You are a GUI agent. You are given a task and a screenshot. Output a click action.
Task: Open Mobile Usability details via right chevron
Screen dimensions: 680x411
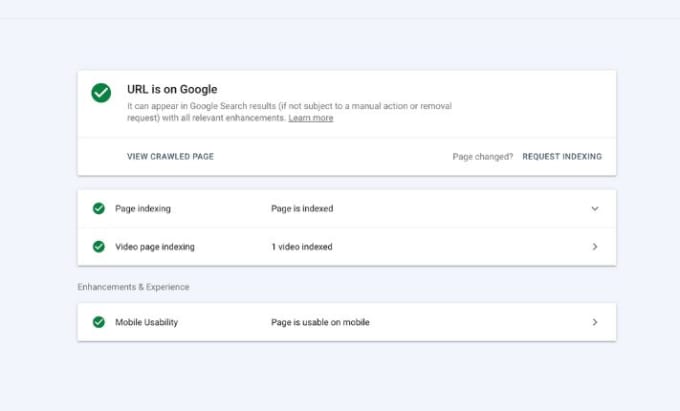[x=595, y=322]
